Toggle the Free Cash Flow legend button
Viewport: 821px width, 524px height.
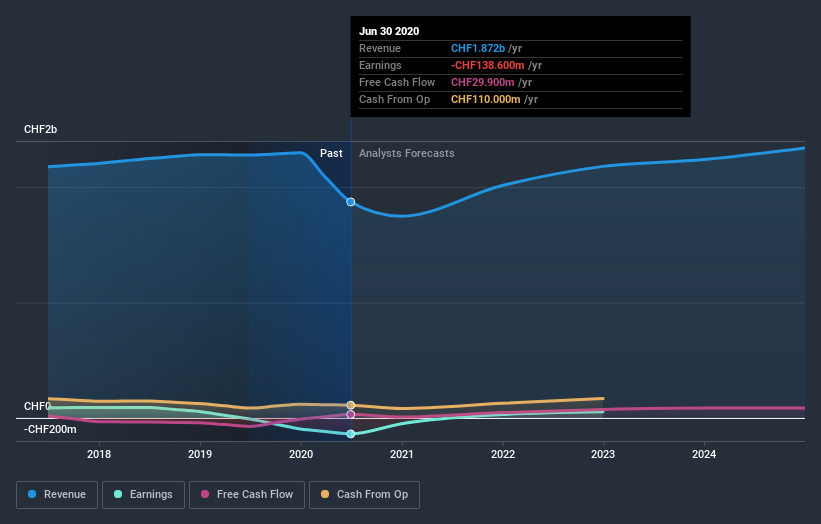click(x=247, y=495)
